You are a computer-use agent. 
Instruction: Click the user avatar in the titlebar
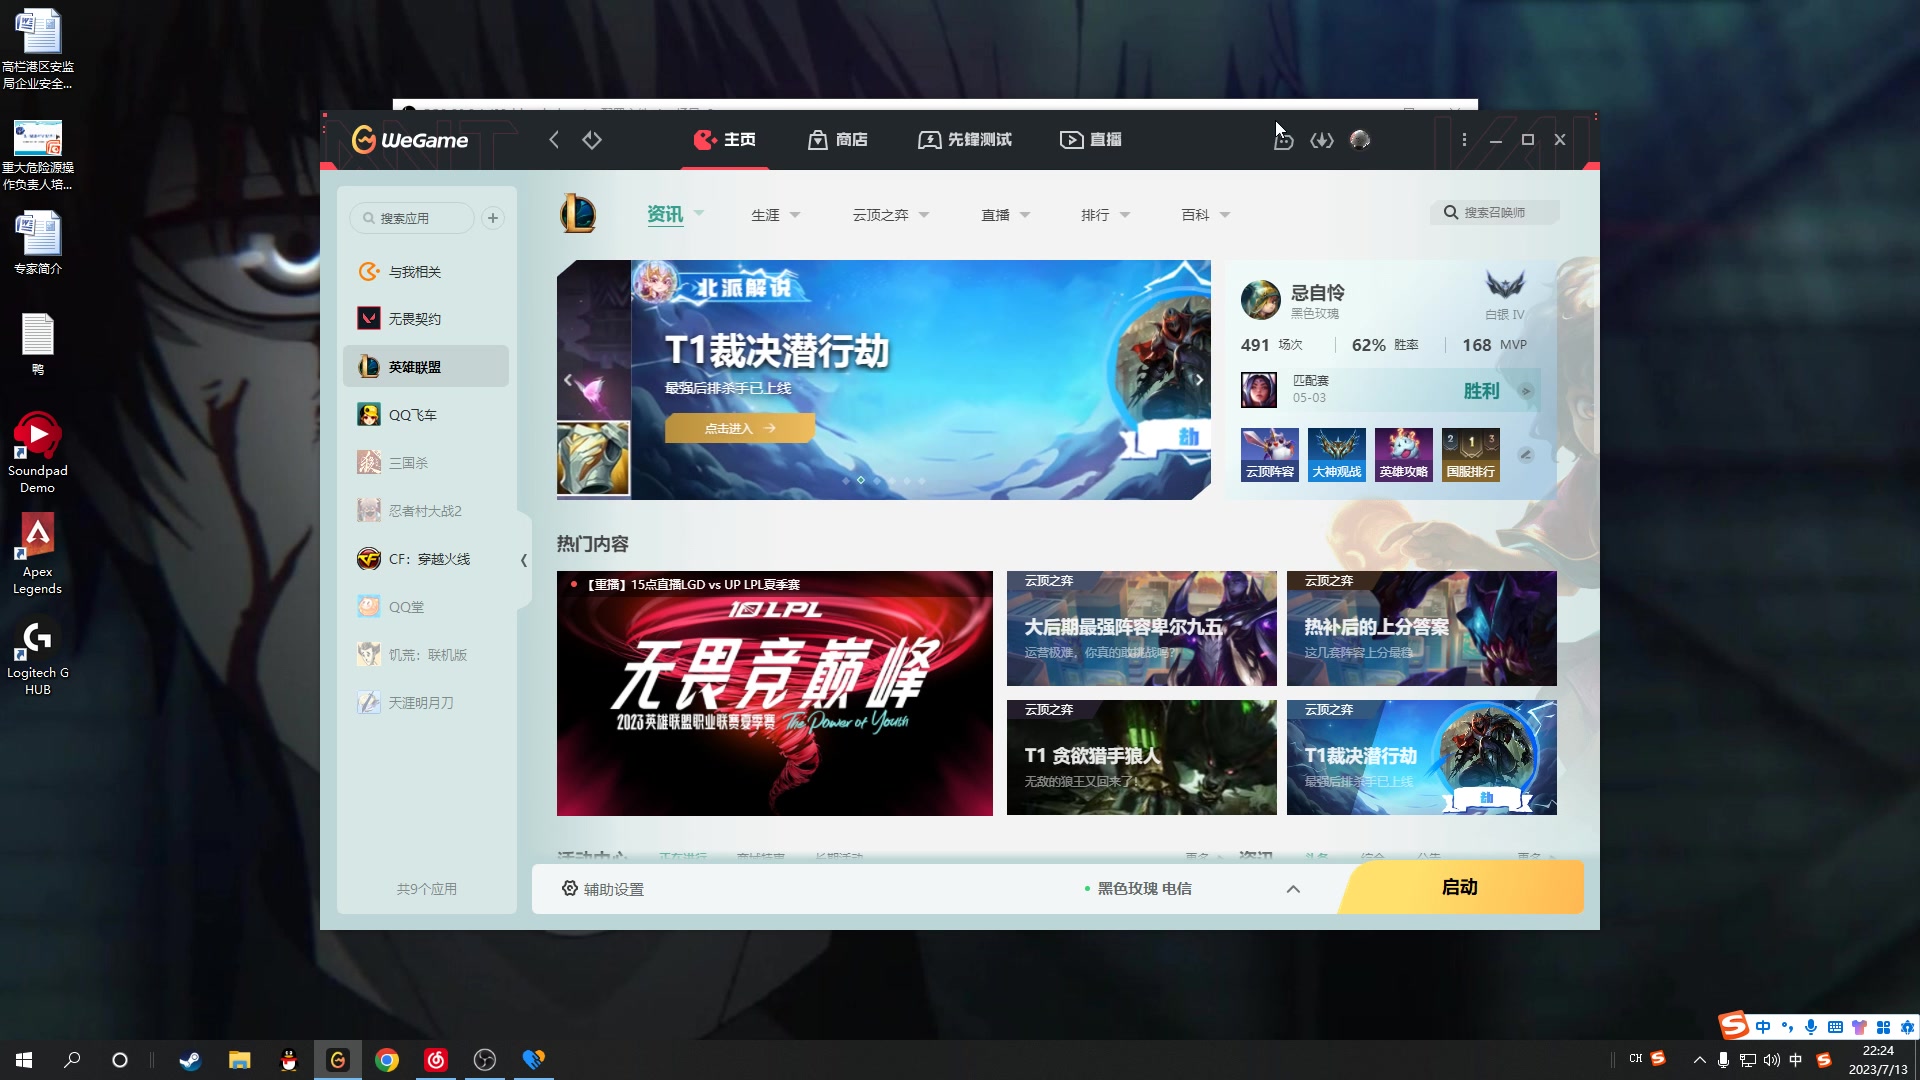coord(1359,140)
